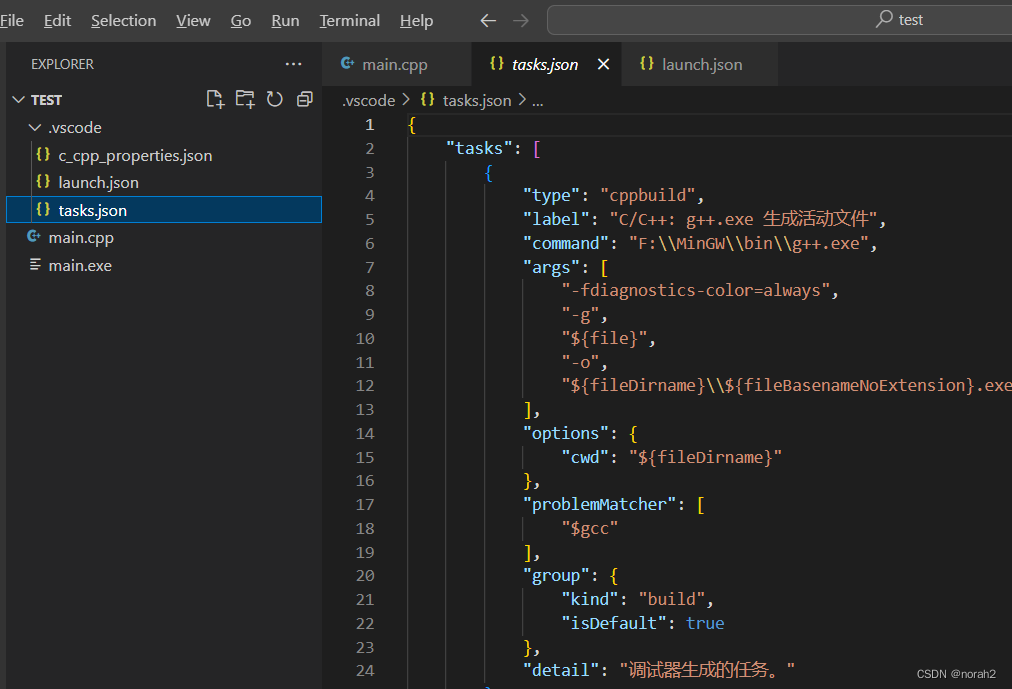Click line number 20 in the gutter

(365, 575)
